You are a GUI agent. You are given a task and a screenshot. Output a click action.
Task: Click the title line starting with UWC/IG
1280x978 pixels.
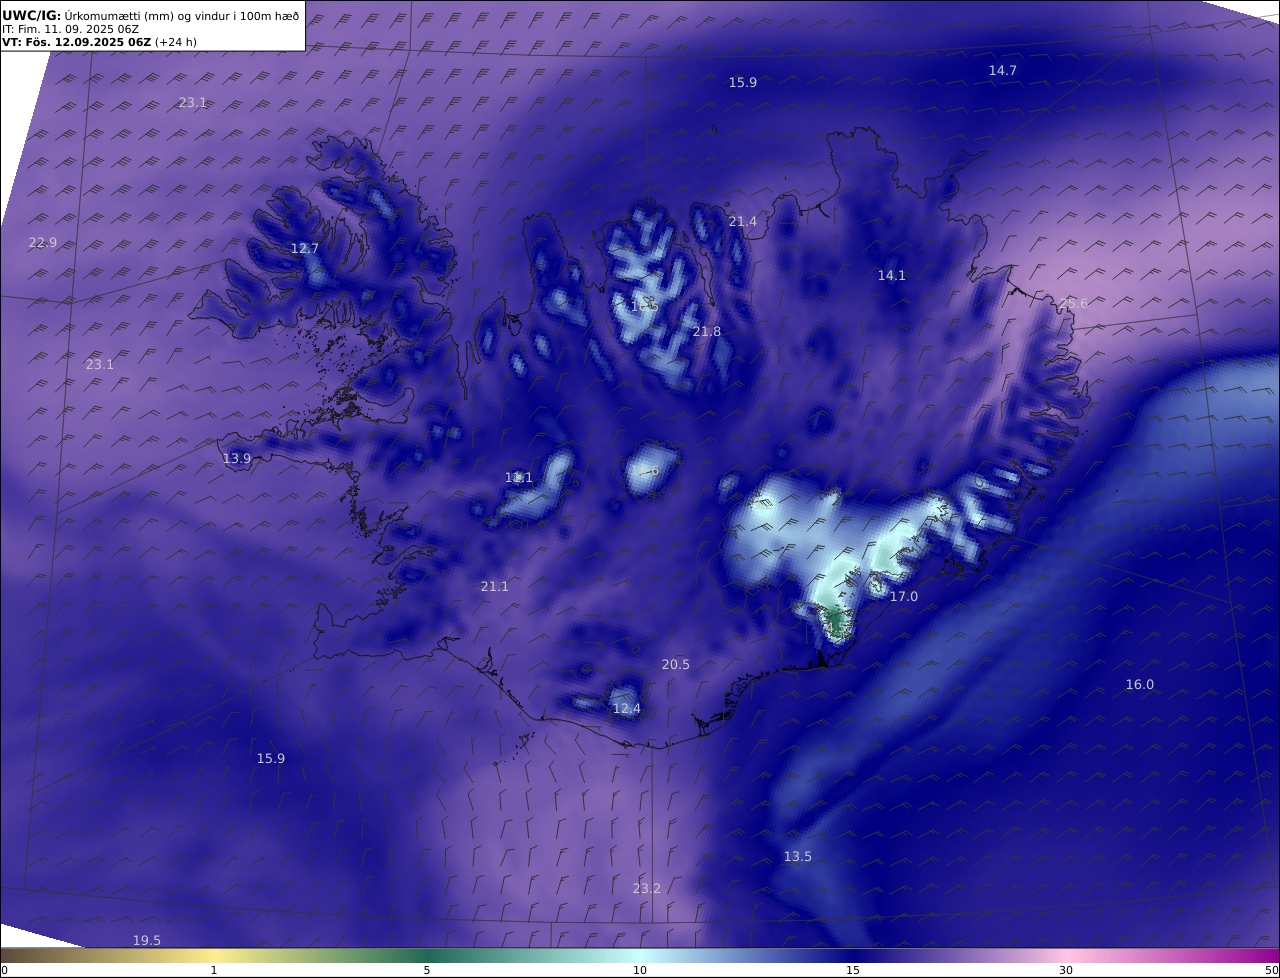(x=151, y=16)
